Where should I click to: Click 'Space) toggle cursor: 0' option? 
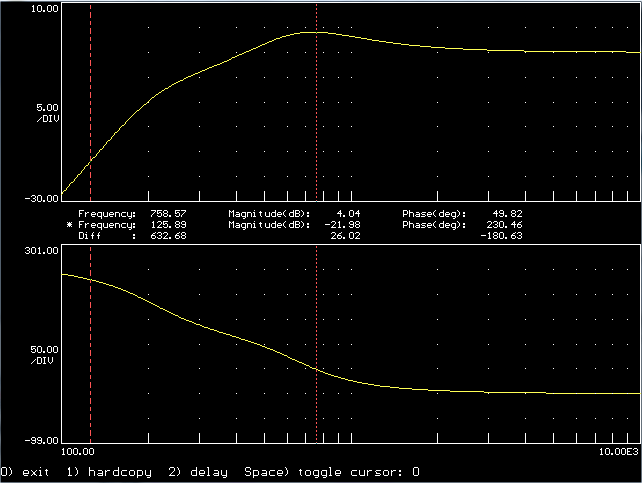click(332, 472)
